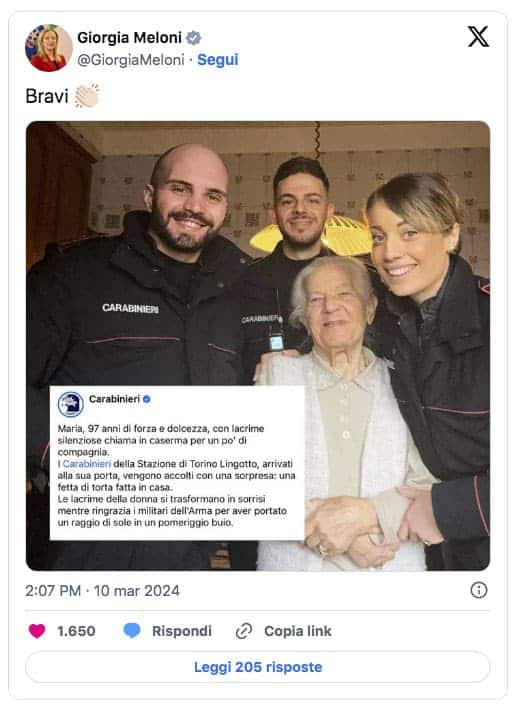Viewport: 520px width, 707px height.
Task: Click the reply speech bubble icon
Action: click(x=132, y=630)
